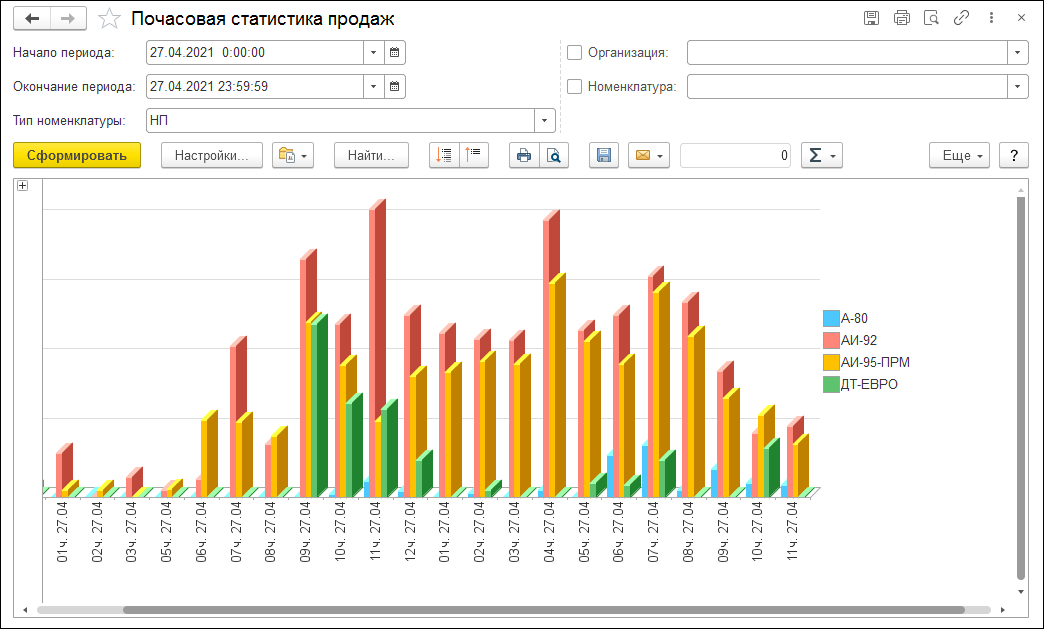1044x630 pixels.
Task: Open the three-dot more options menu
Action: (x=991, y=18)
